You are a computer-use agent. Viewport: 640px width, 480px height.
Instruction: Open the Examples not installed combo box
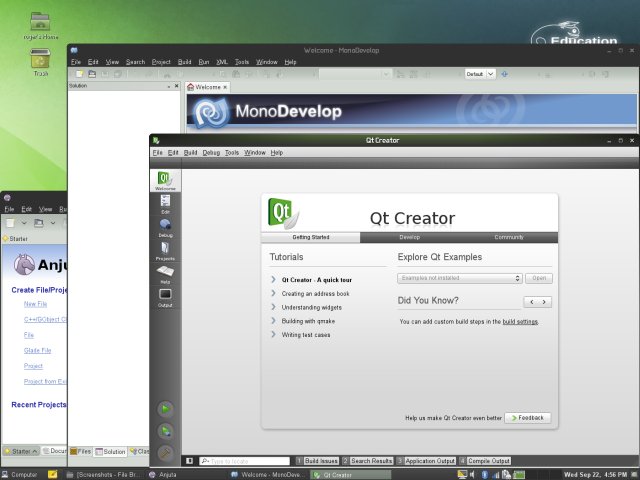pos(460,278)
